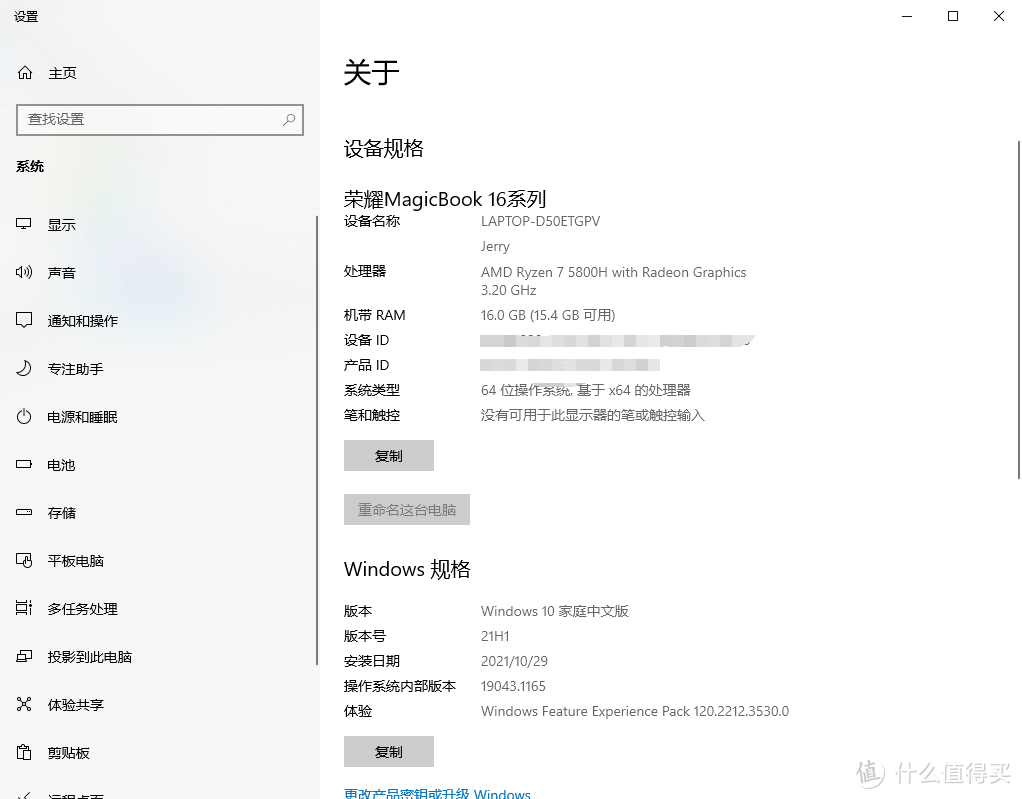1022x799 pixels.
Task: Select the 电池 battery icon
Action: 23,464
